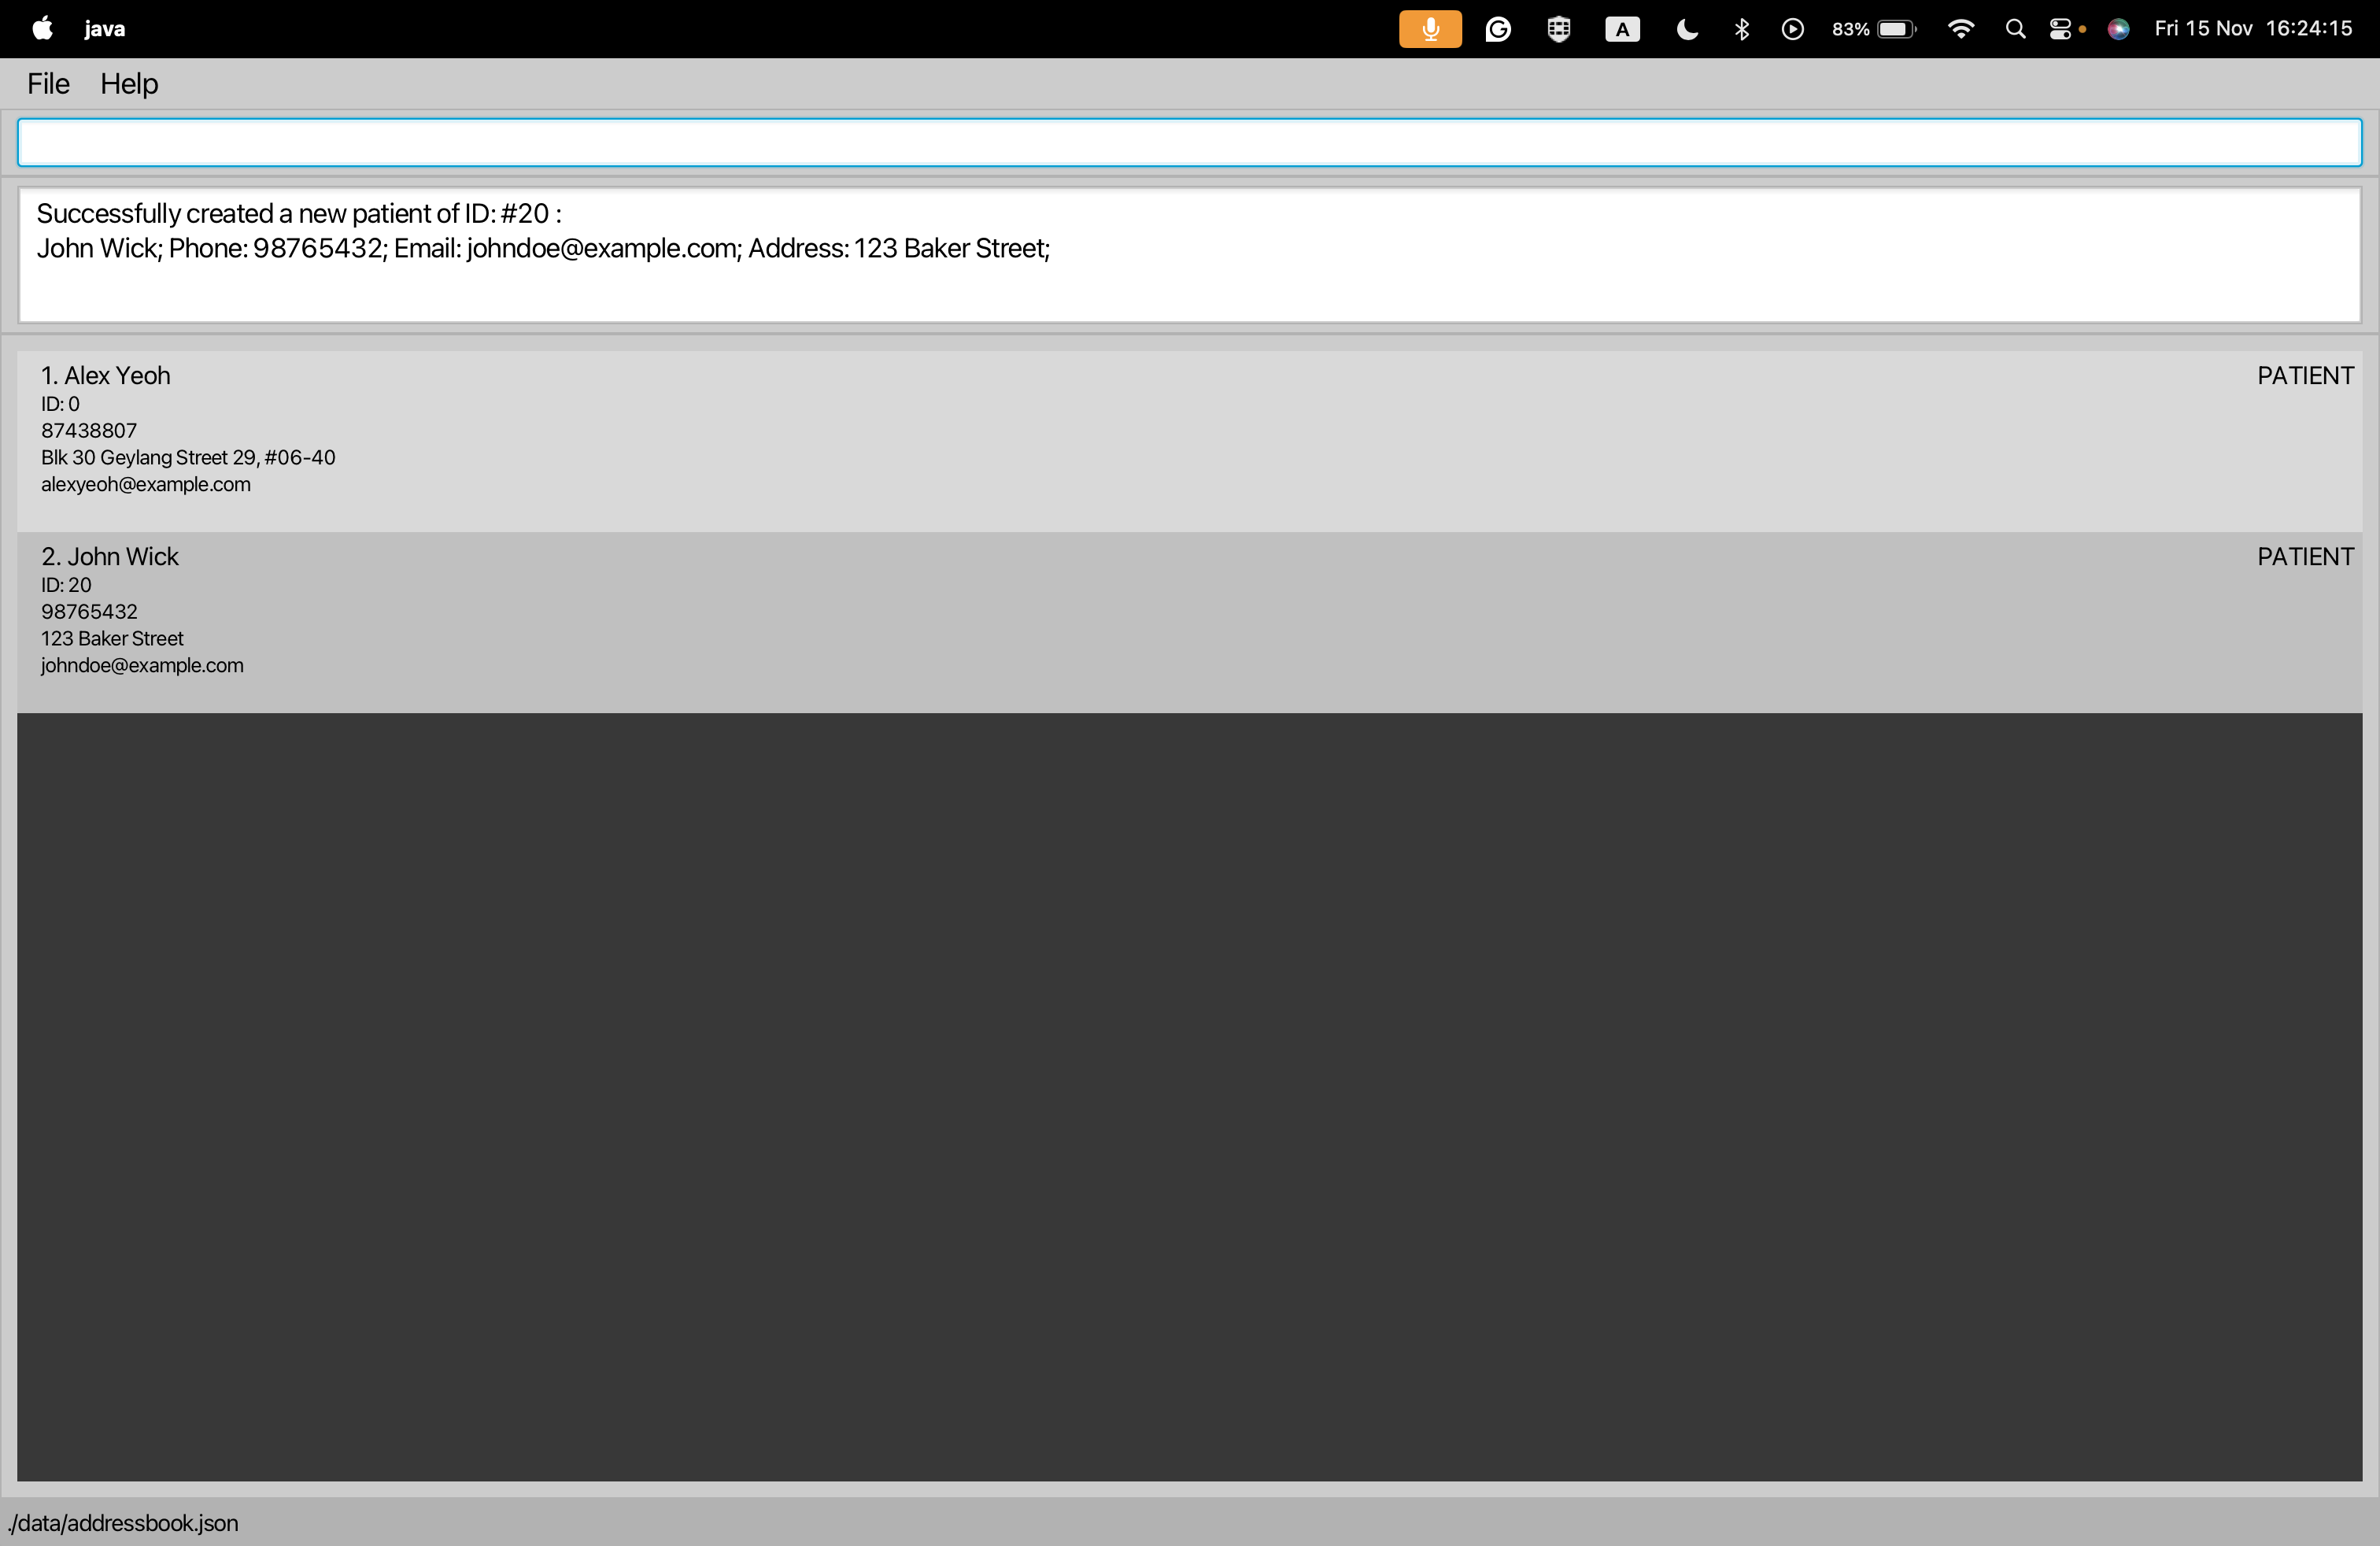Viewport: 2380px width, 1546px height.
Task: Show battery status at 83%
Action: [x=1873, y=29]
